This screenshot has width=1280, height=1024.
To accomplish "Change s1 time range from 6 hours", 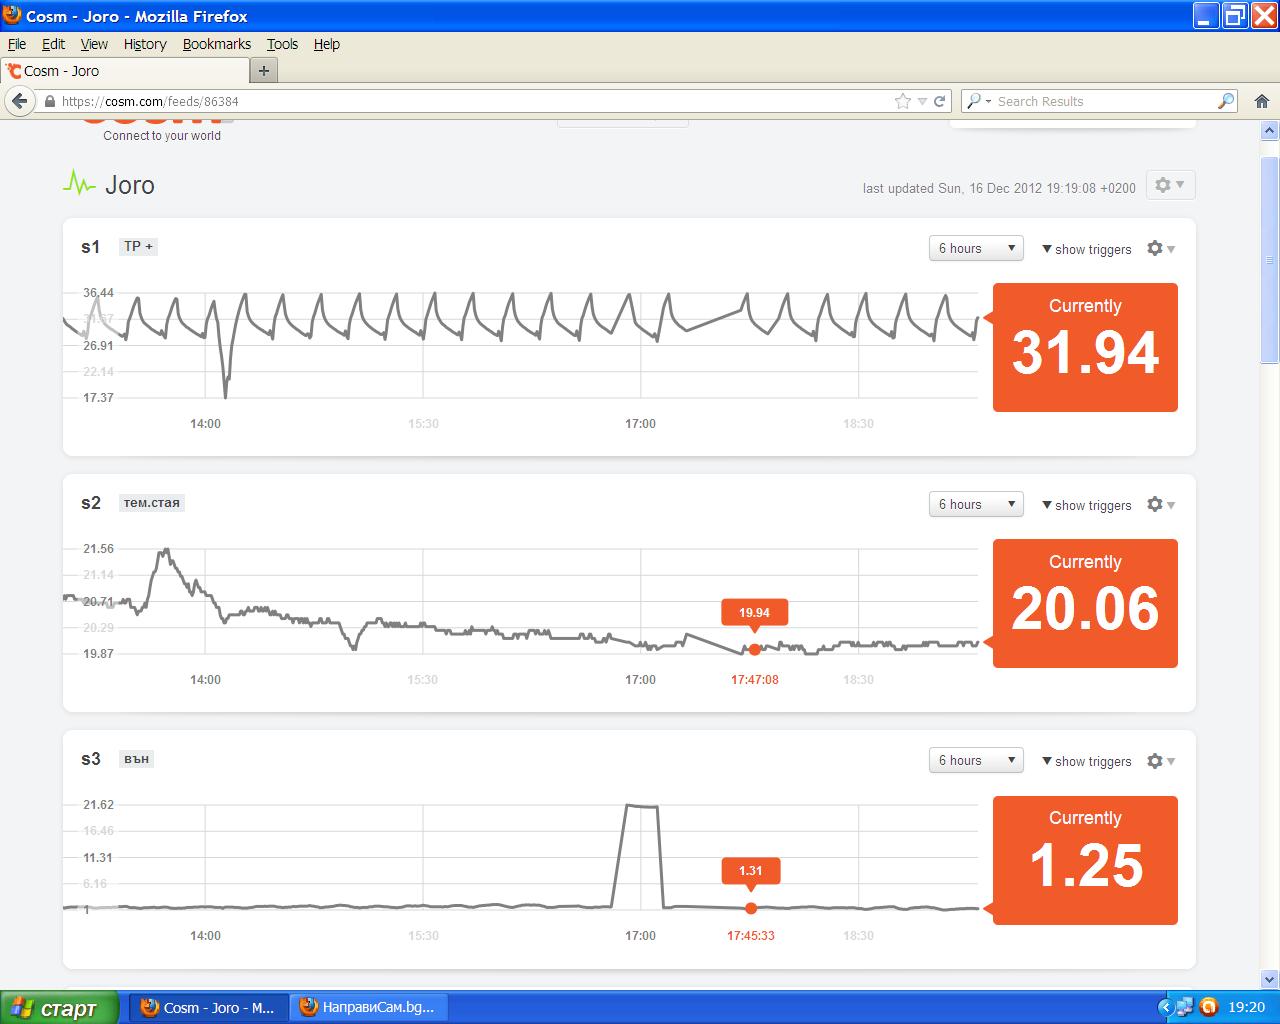I will pyautogui.click(x=976, y=249).
